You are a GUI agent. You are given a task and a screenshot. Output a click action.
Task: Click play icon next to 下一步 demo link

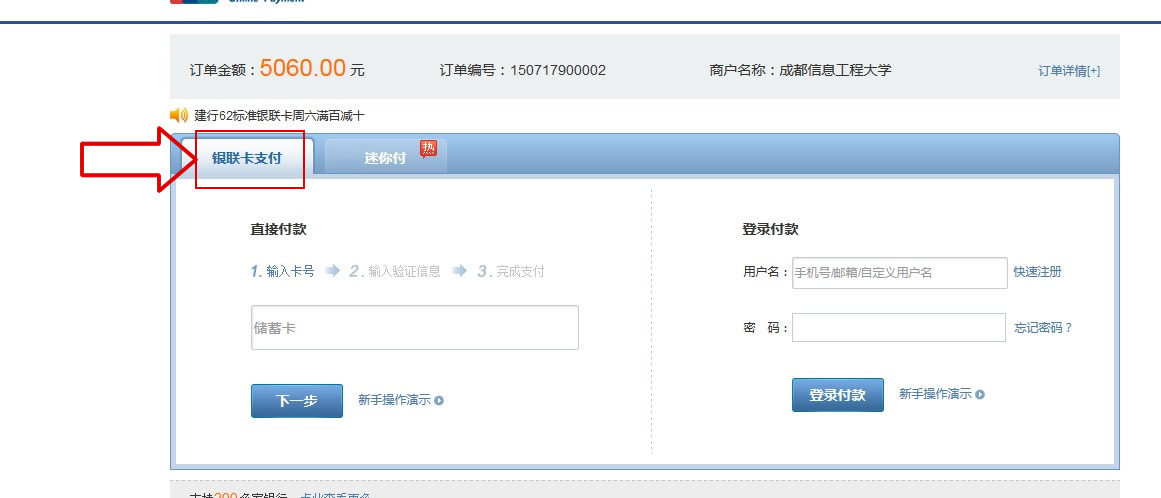(439, 400)
